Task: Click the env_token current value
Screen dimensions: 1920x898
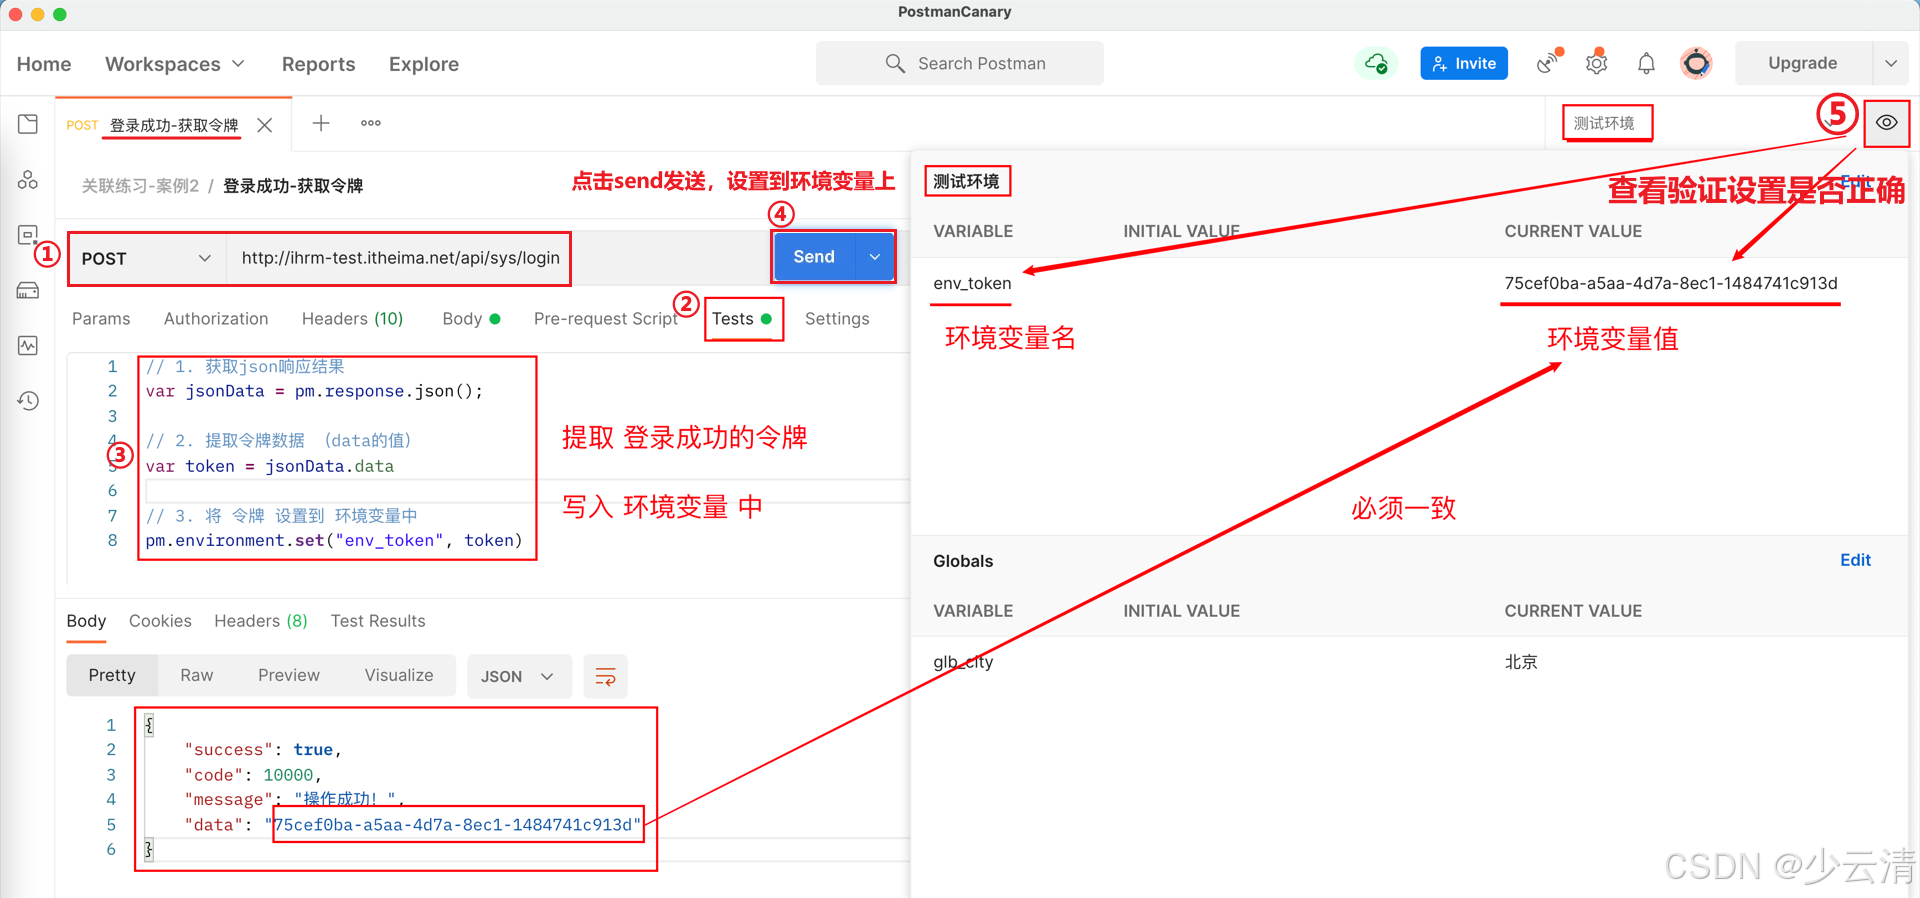Action: [x=1671, y=283]
